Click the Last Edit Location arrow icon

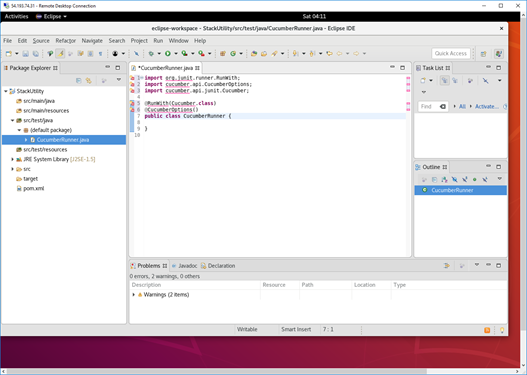coord(329,53)
